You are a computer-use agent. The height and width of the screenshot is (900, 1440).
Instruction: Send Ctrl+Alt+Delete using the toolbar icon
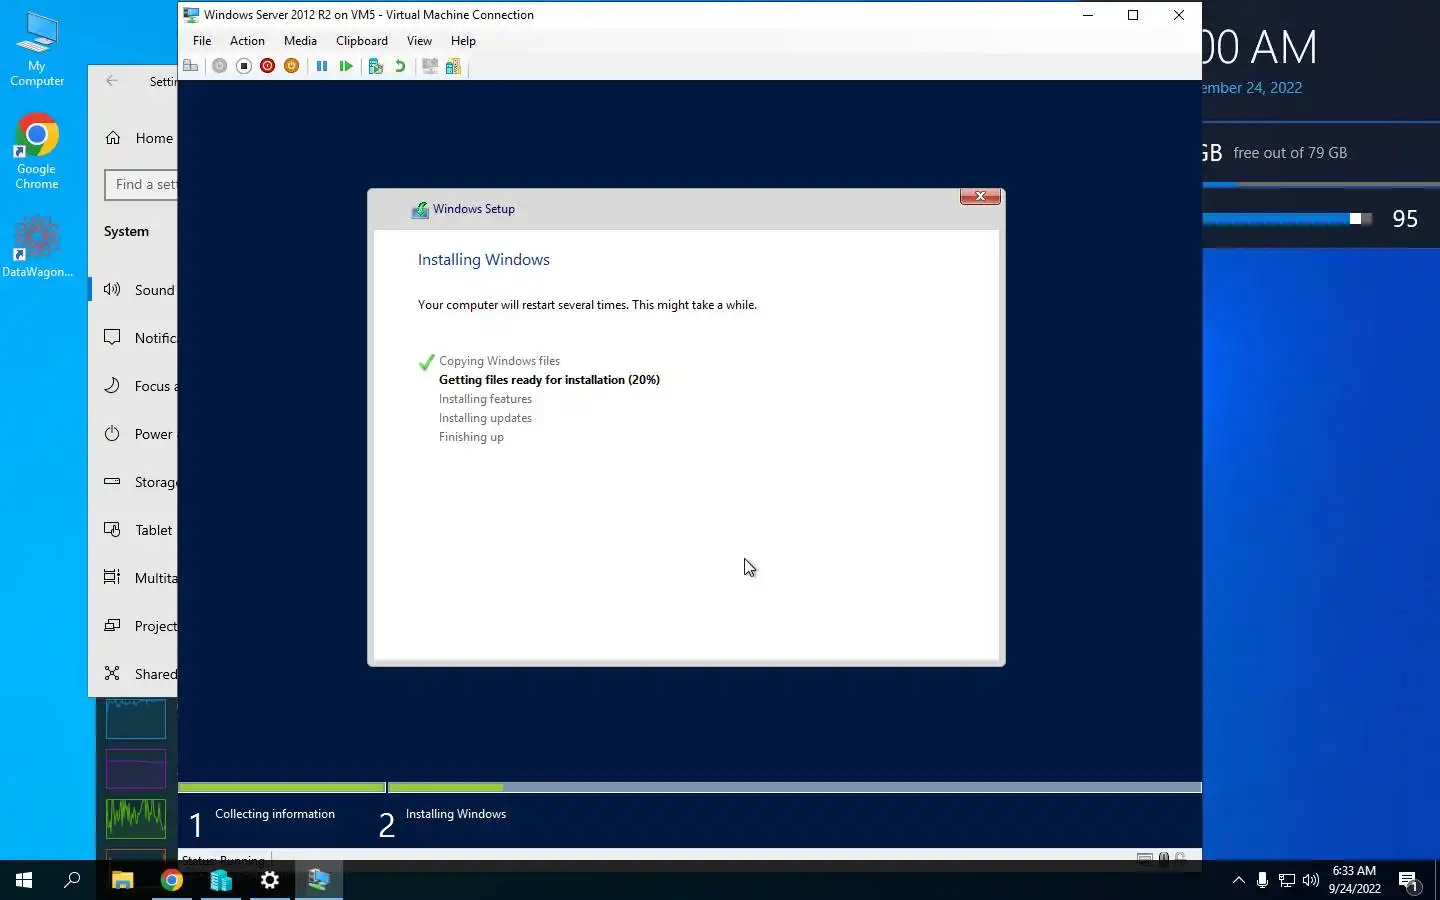point(190,66)
